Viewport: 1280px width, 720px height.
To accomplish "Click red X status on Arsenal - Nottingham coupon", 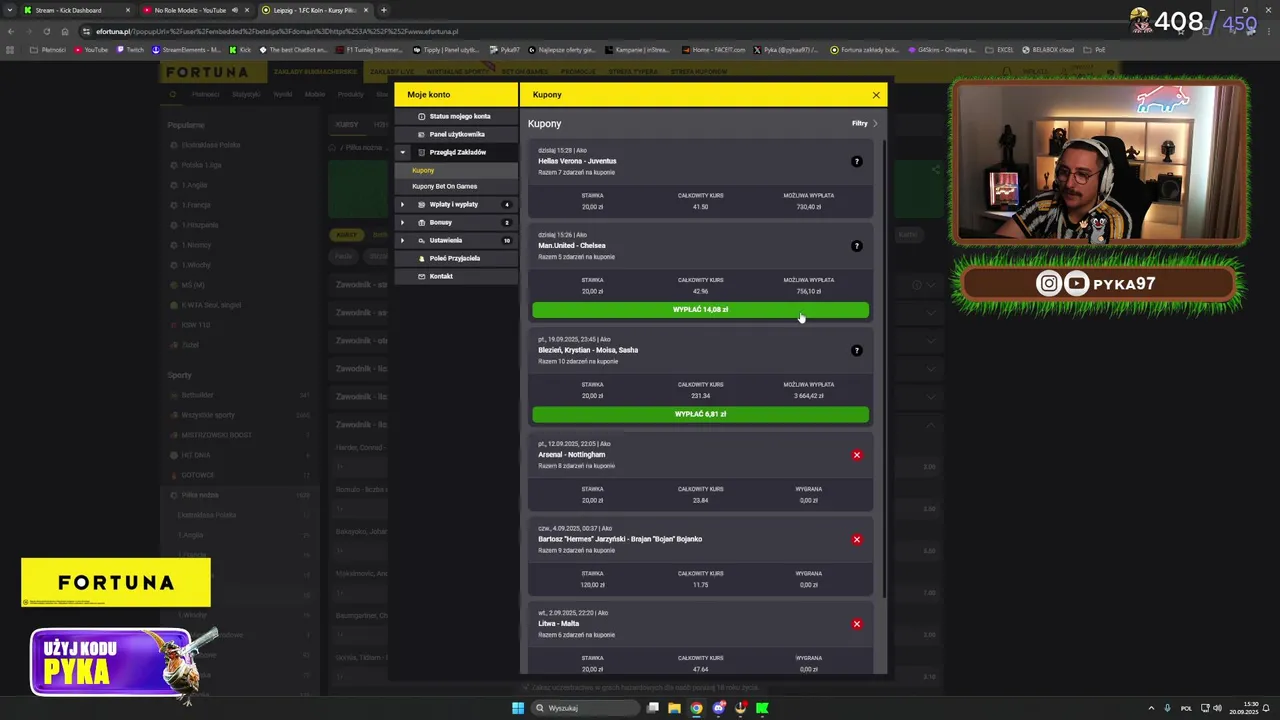I will click(x=856, y=455).
